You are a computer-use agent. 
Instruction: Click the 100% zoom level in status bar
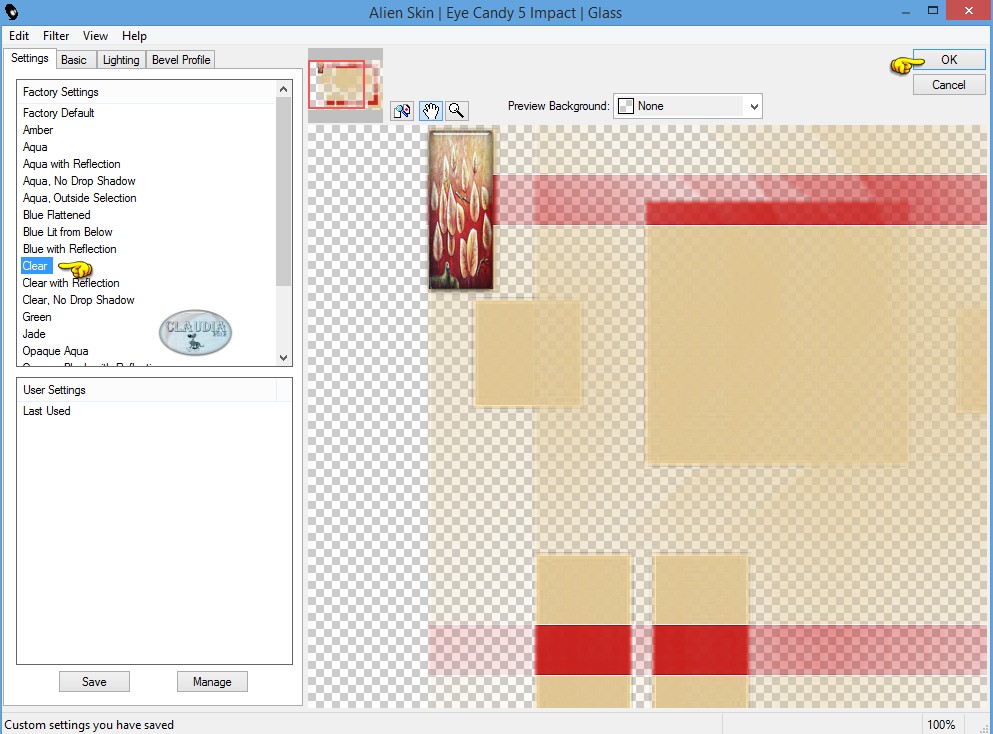point(941,725)
